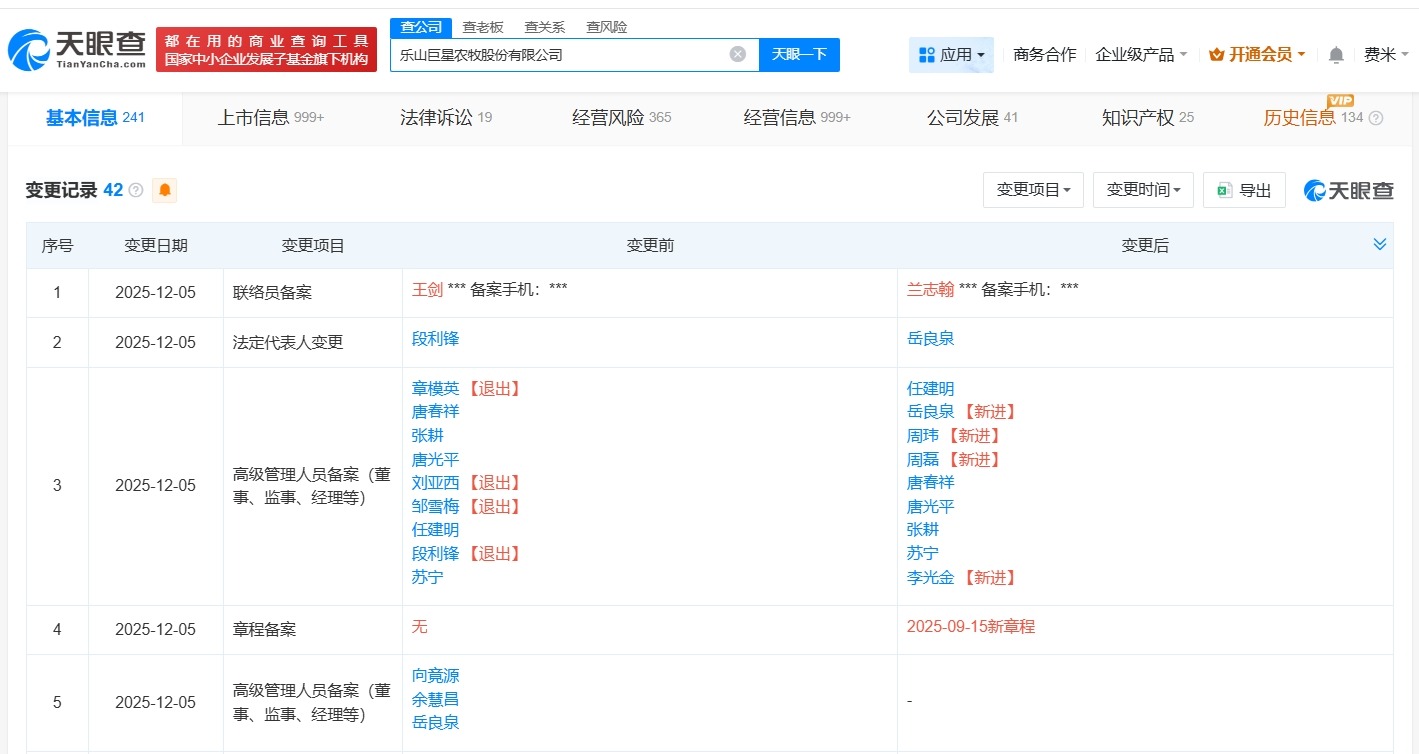1419x754 pixels.
Task: Open the 开通会员 membership dropdown
Action: coord(1257,55)
